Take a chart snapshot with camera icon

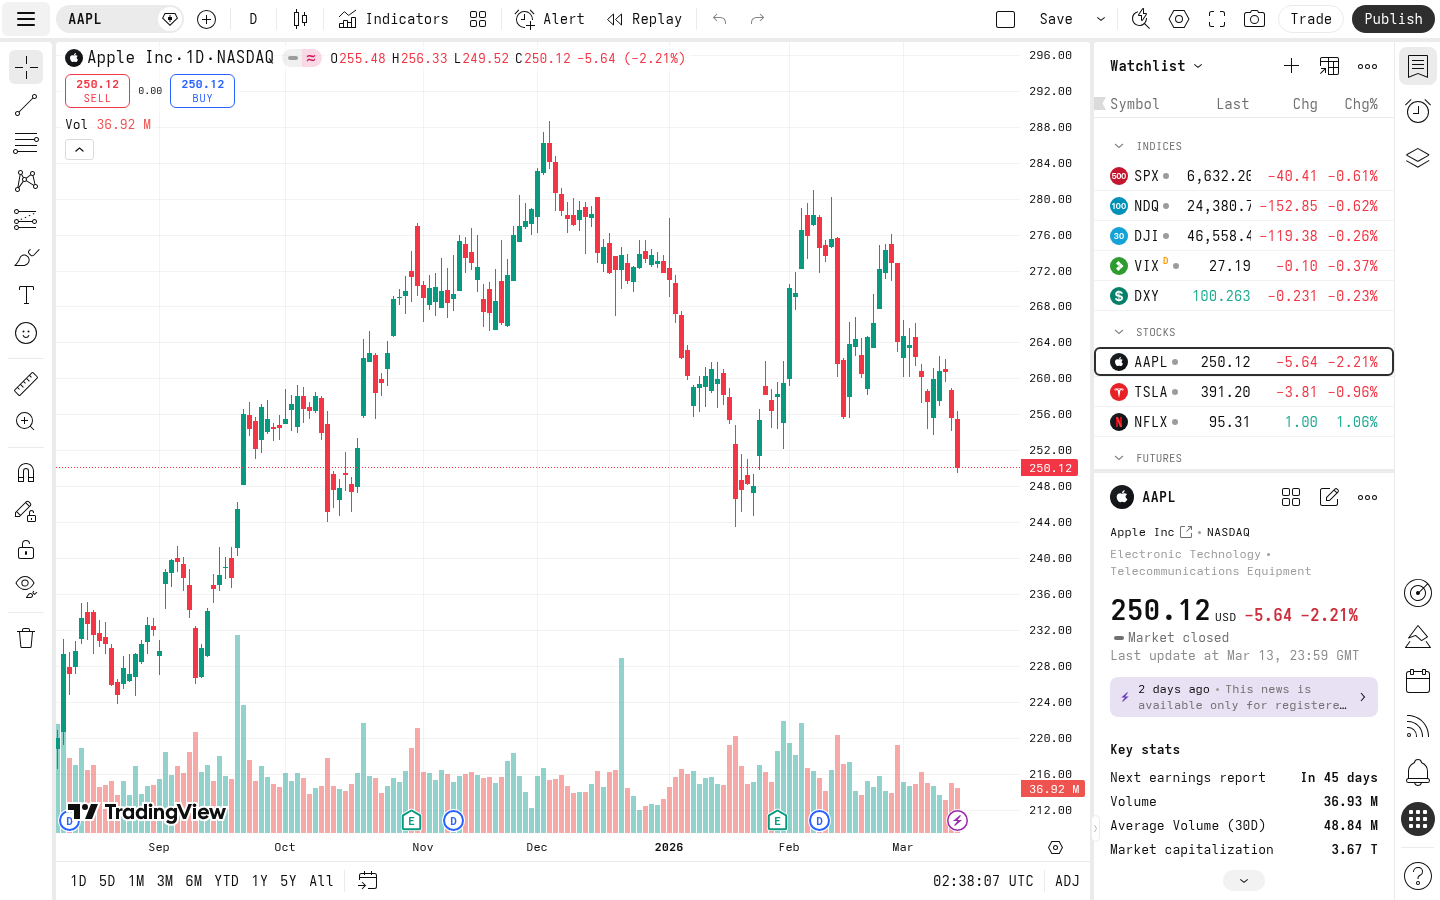click(x=1254, y=18)
